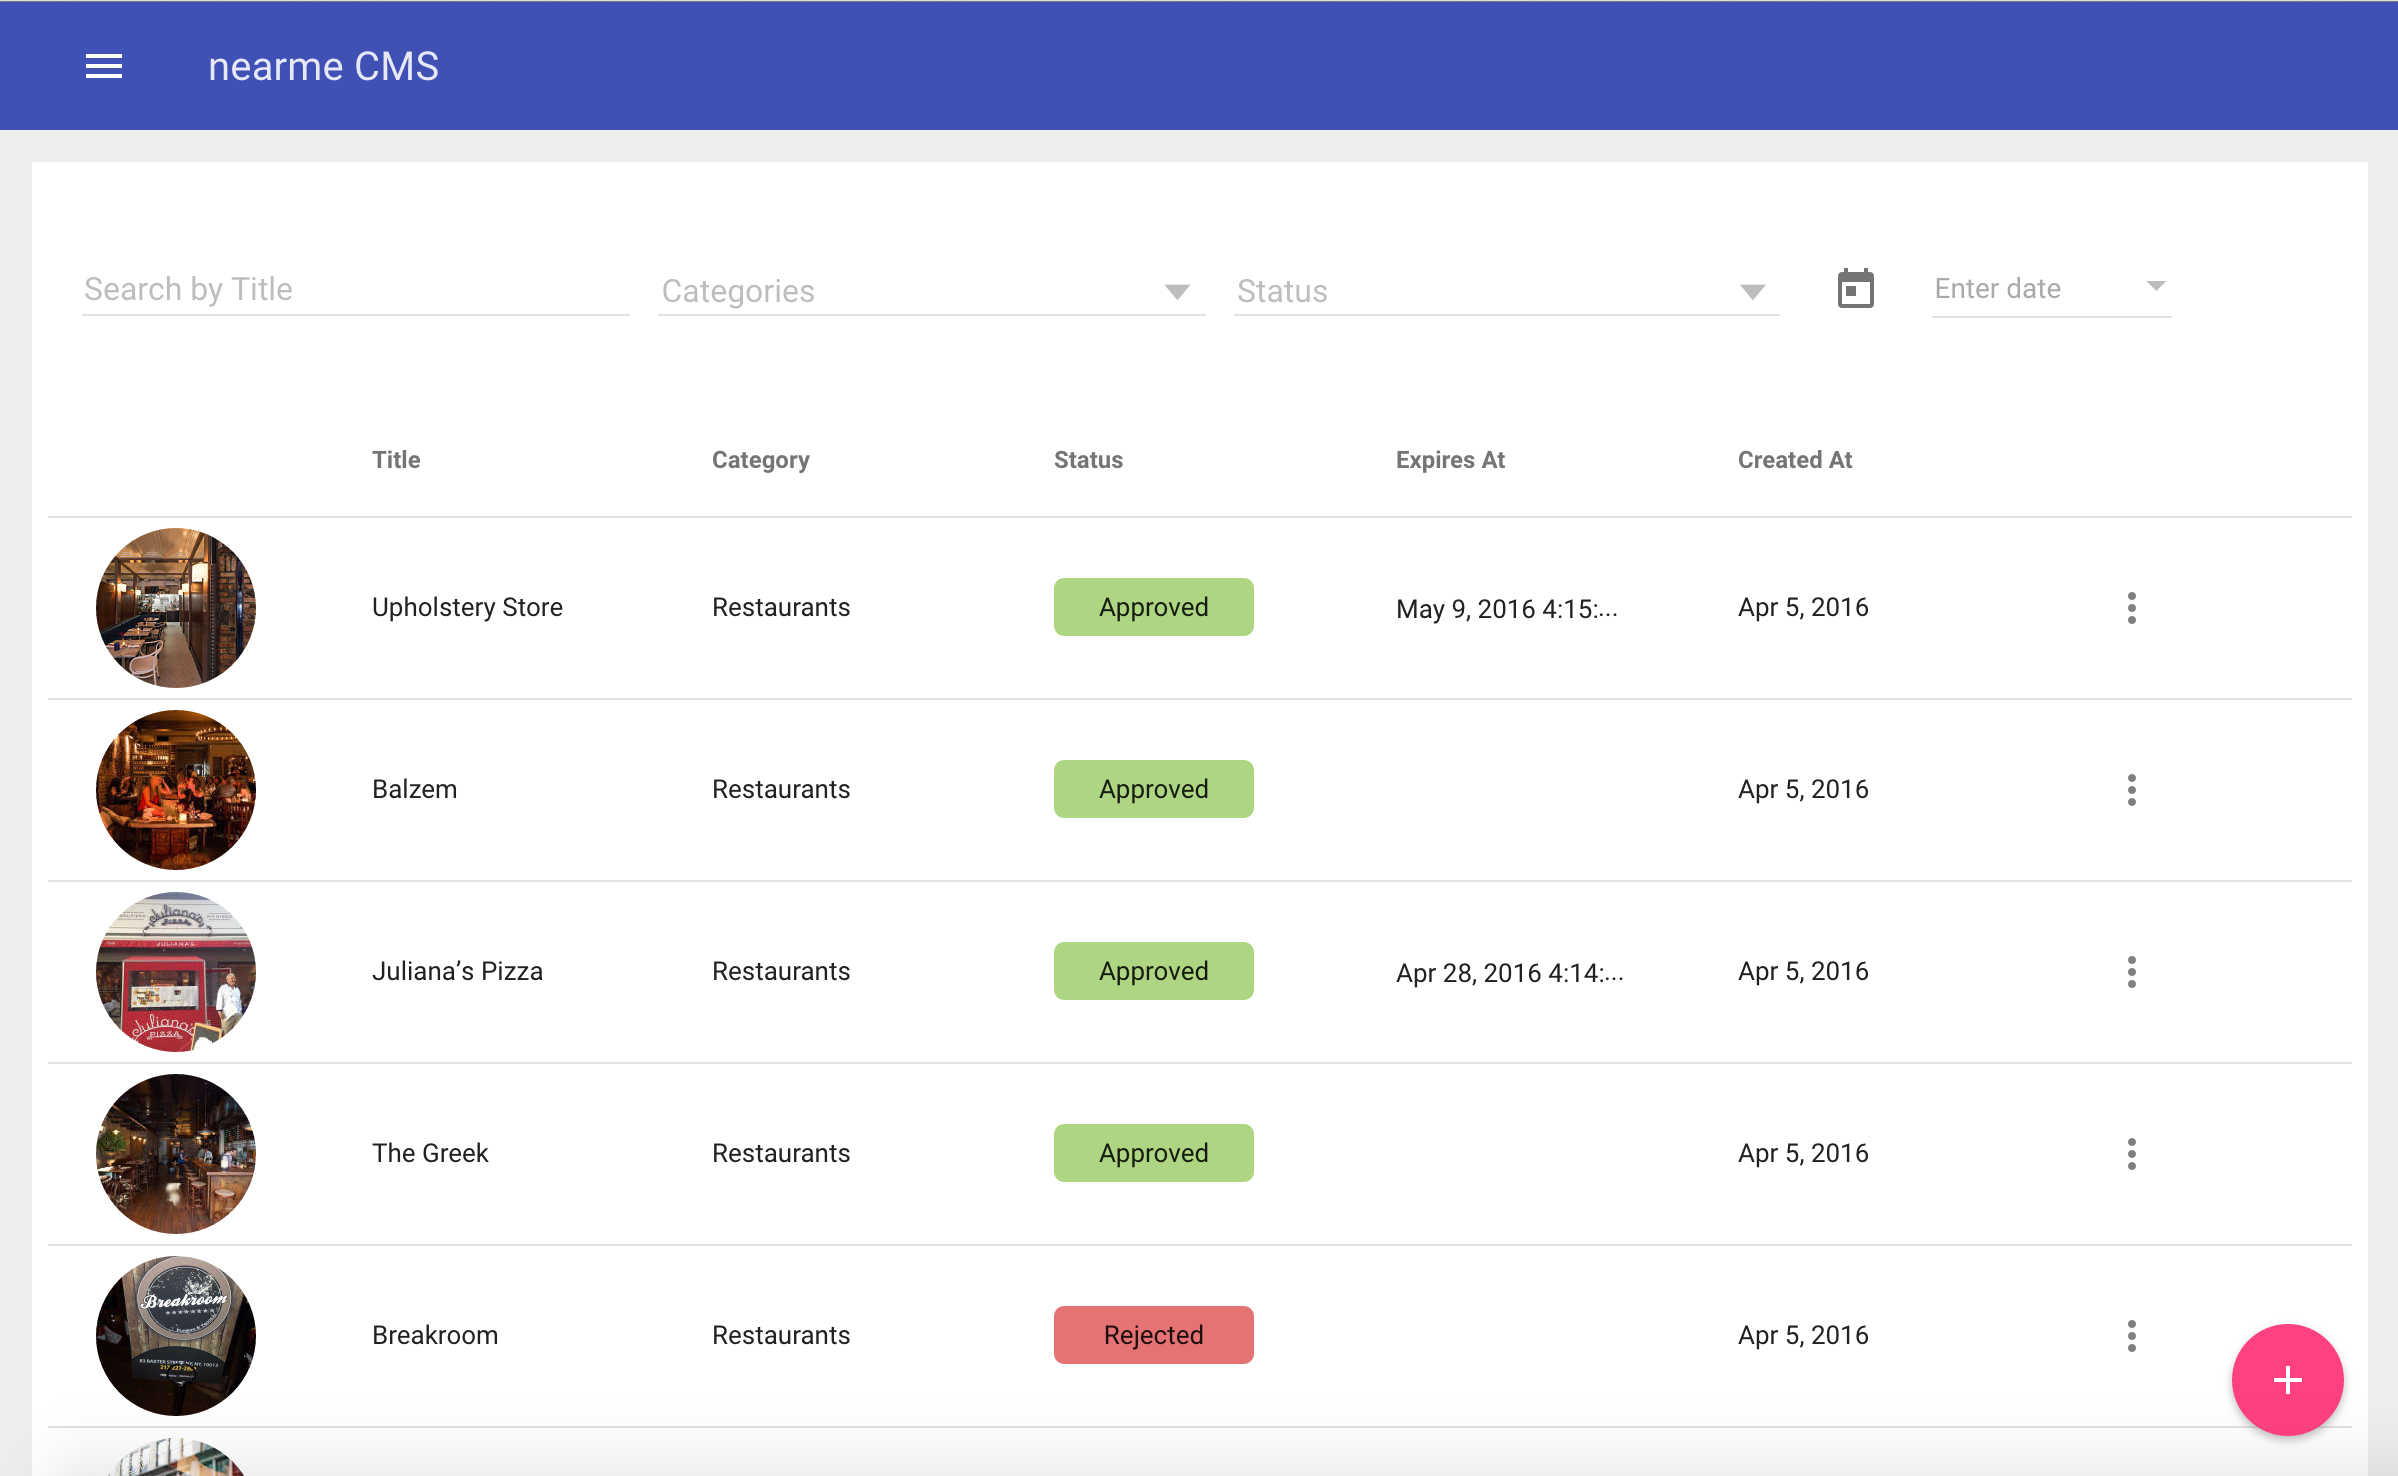Open the overflow menu for The Greek

[2132, 1153]
